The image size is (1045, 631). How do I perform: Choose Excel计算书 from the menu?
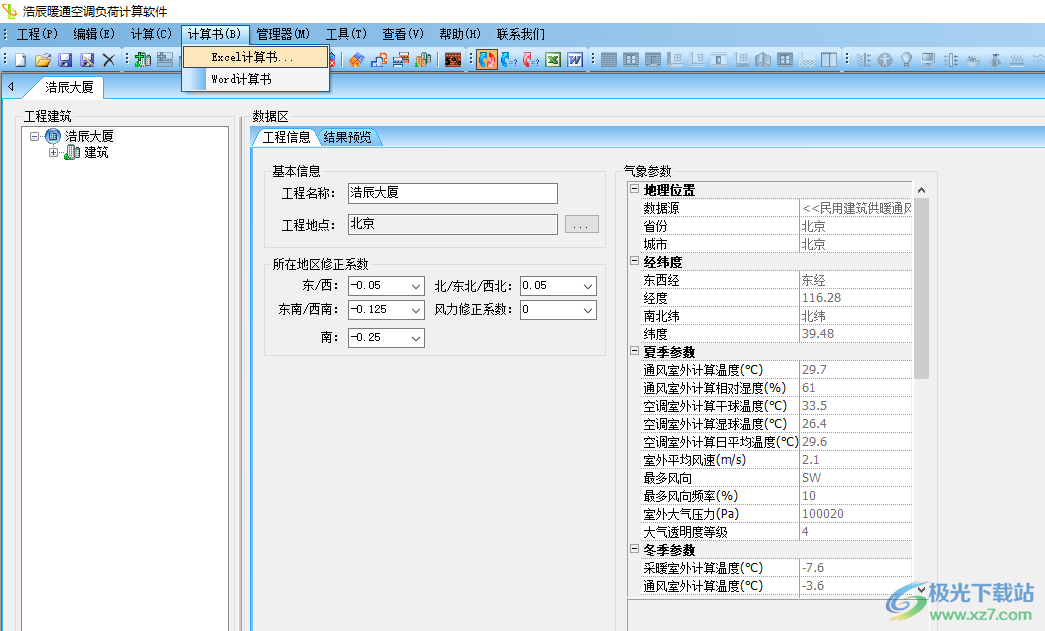pos(255,57)
